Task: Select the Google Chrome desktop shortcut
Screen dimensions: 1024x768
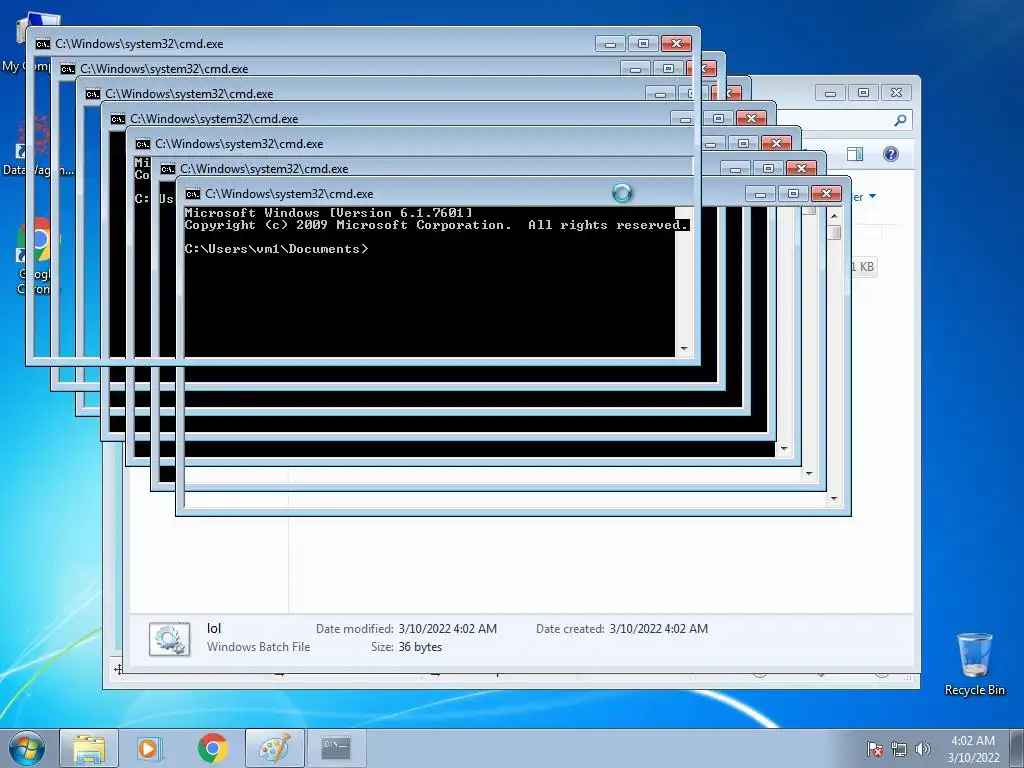Action: [37, 256]
